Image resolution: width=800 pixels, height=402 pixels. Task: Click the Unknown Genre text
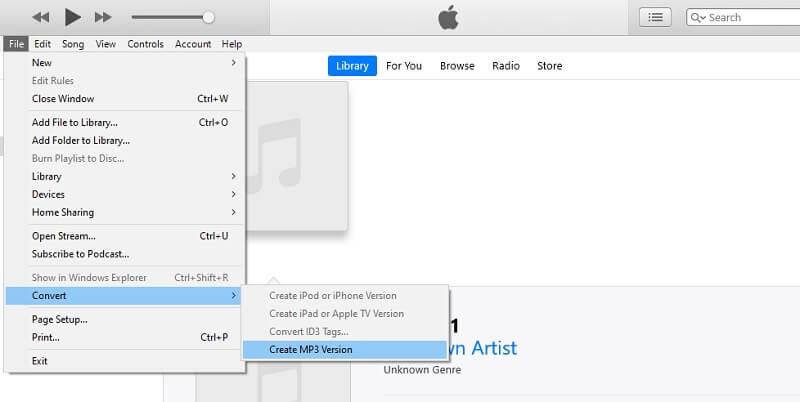(422, 370)
